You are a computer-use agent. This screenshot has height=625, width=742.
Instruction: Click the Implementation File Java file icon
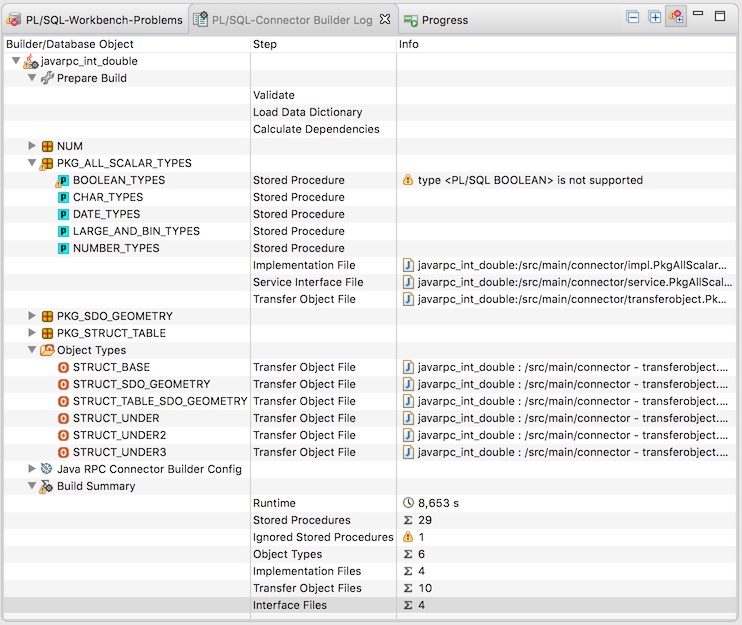[408, 265]
